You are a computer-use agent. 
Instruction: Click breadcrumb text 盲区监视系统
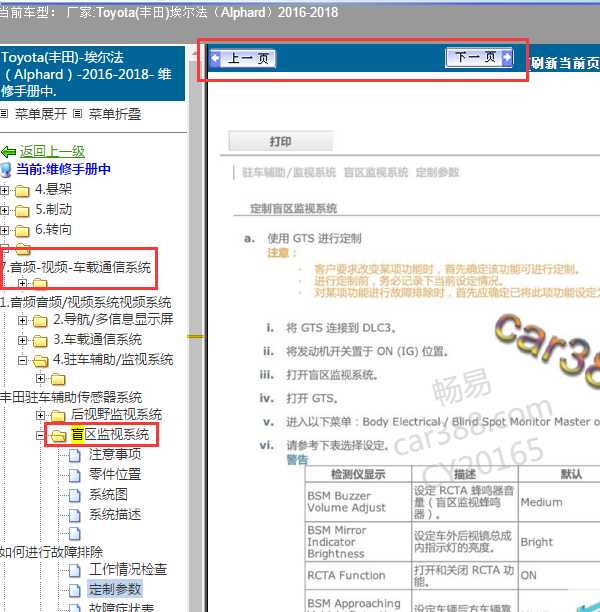click(376, 173)
